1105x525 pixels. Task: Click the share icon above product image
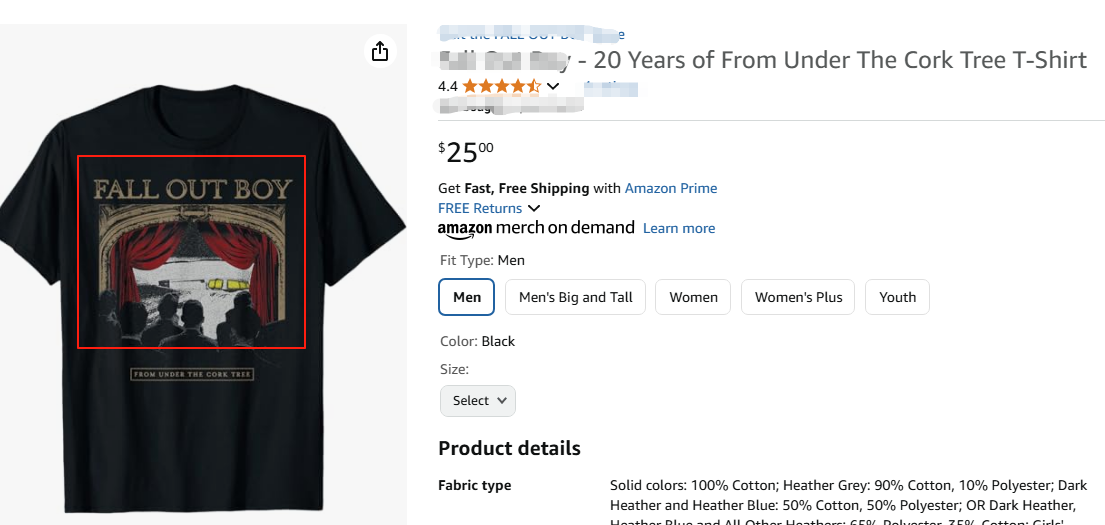[x=379, y=51]
